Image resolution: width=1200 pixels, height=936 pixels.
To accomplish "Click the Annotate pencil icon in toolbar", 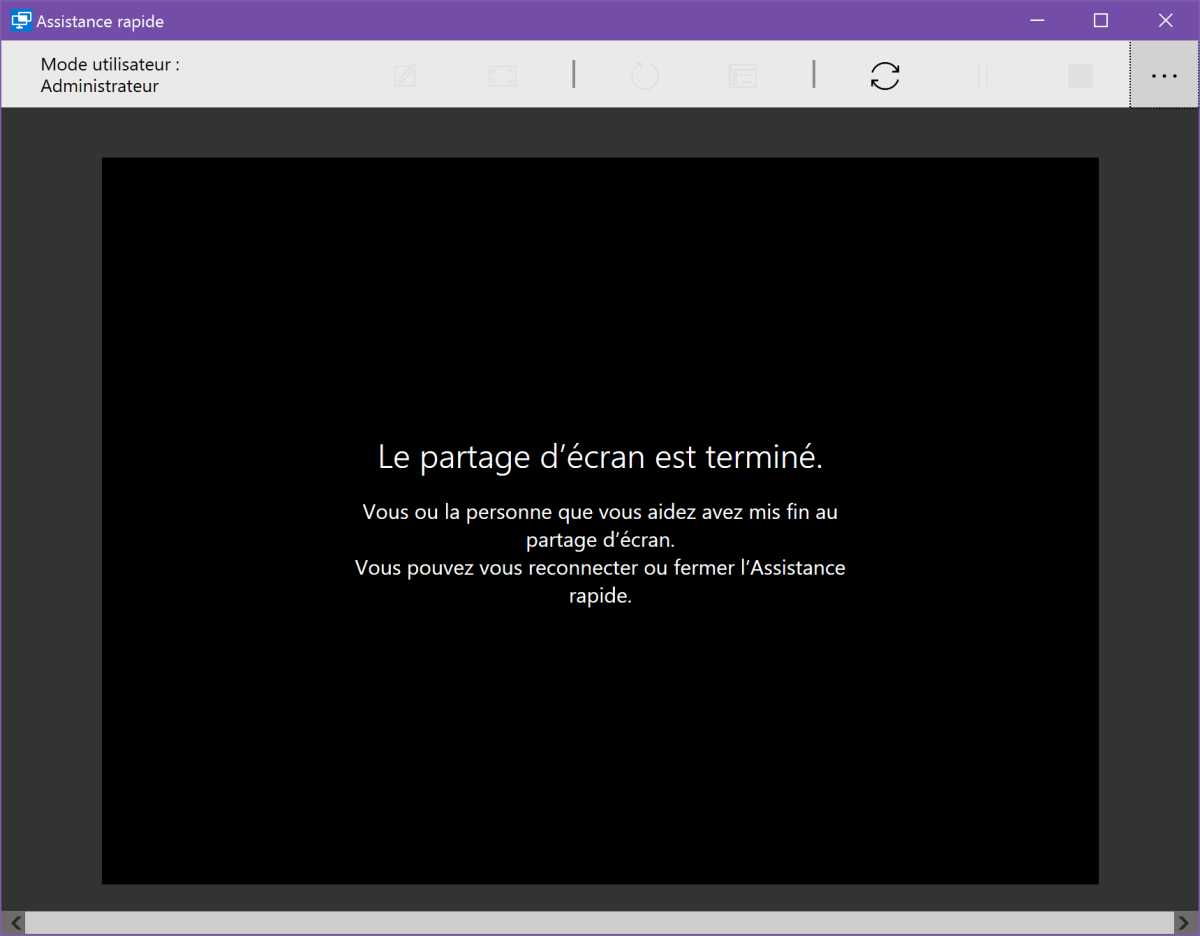I will tap(405, 76).
